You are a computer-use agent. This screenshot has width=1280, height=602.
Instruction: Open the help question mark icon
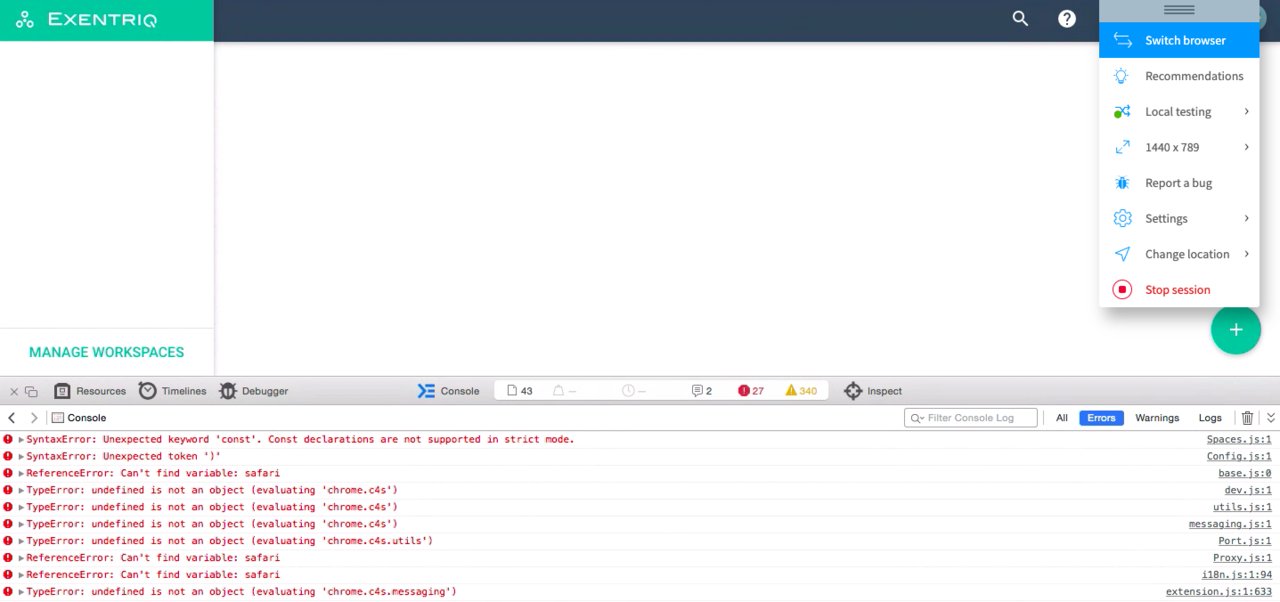point(1067,19)
